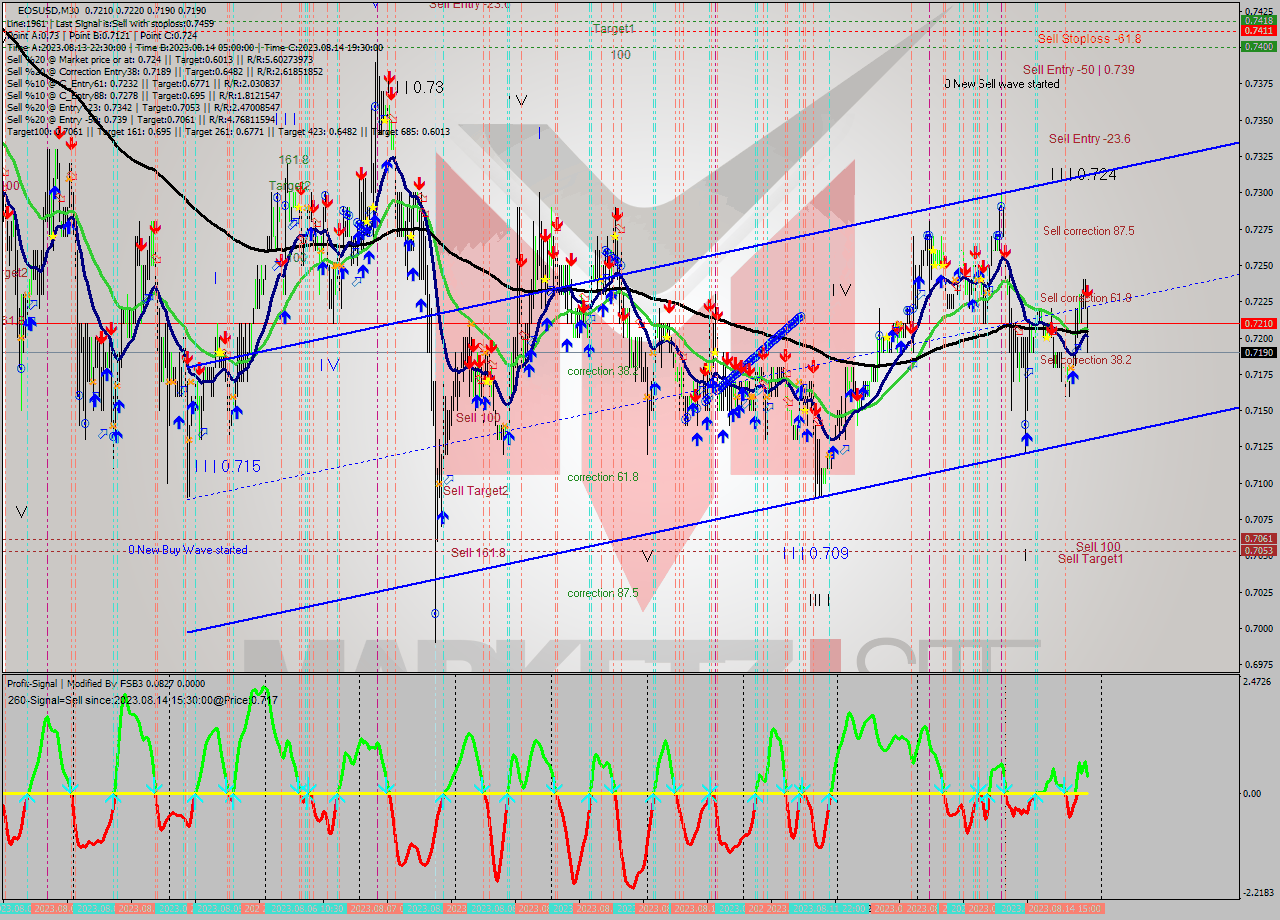Select the 0 New Buy Wave started label
The image size is (1280, 920).
pyautogui.click(x=187, y=549)
